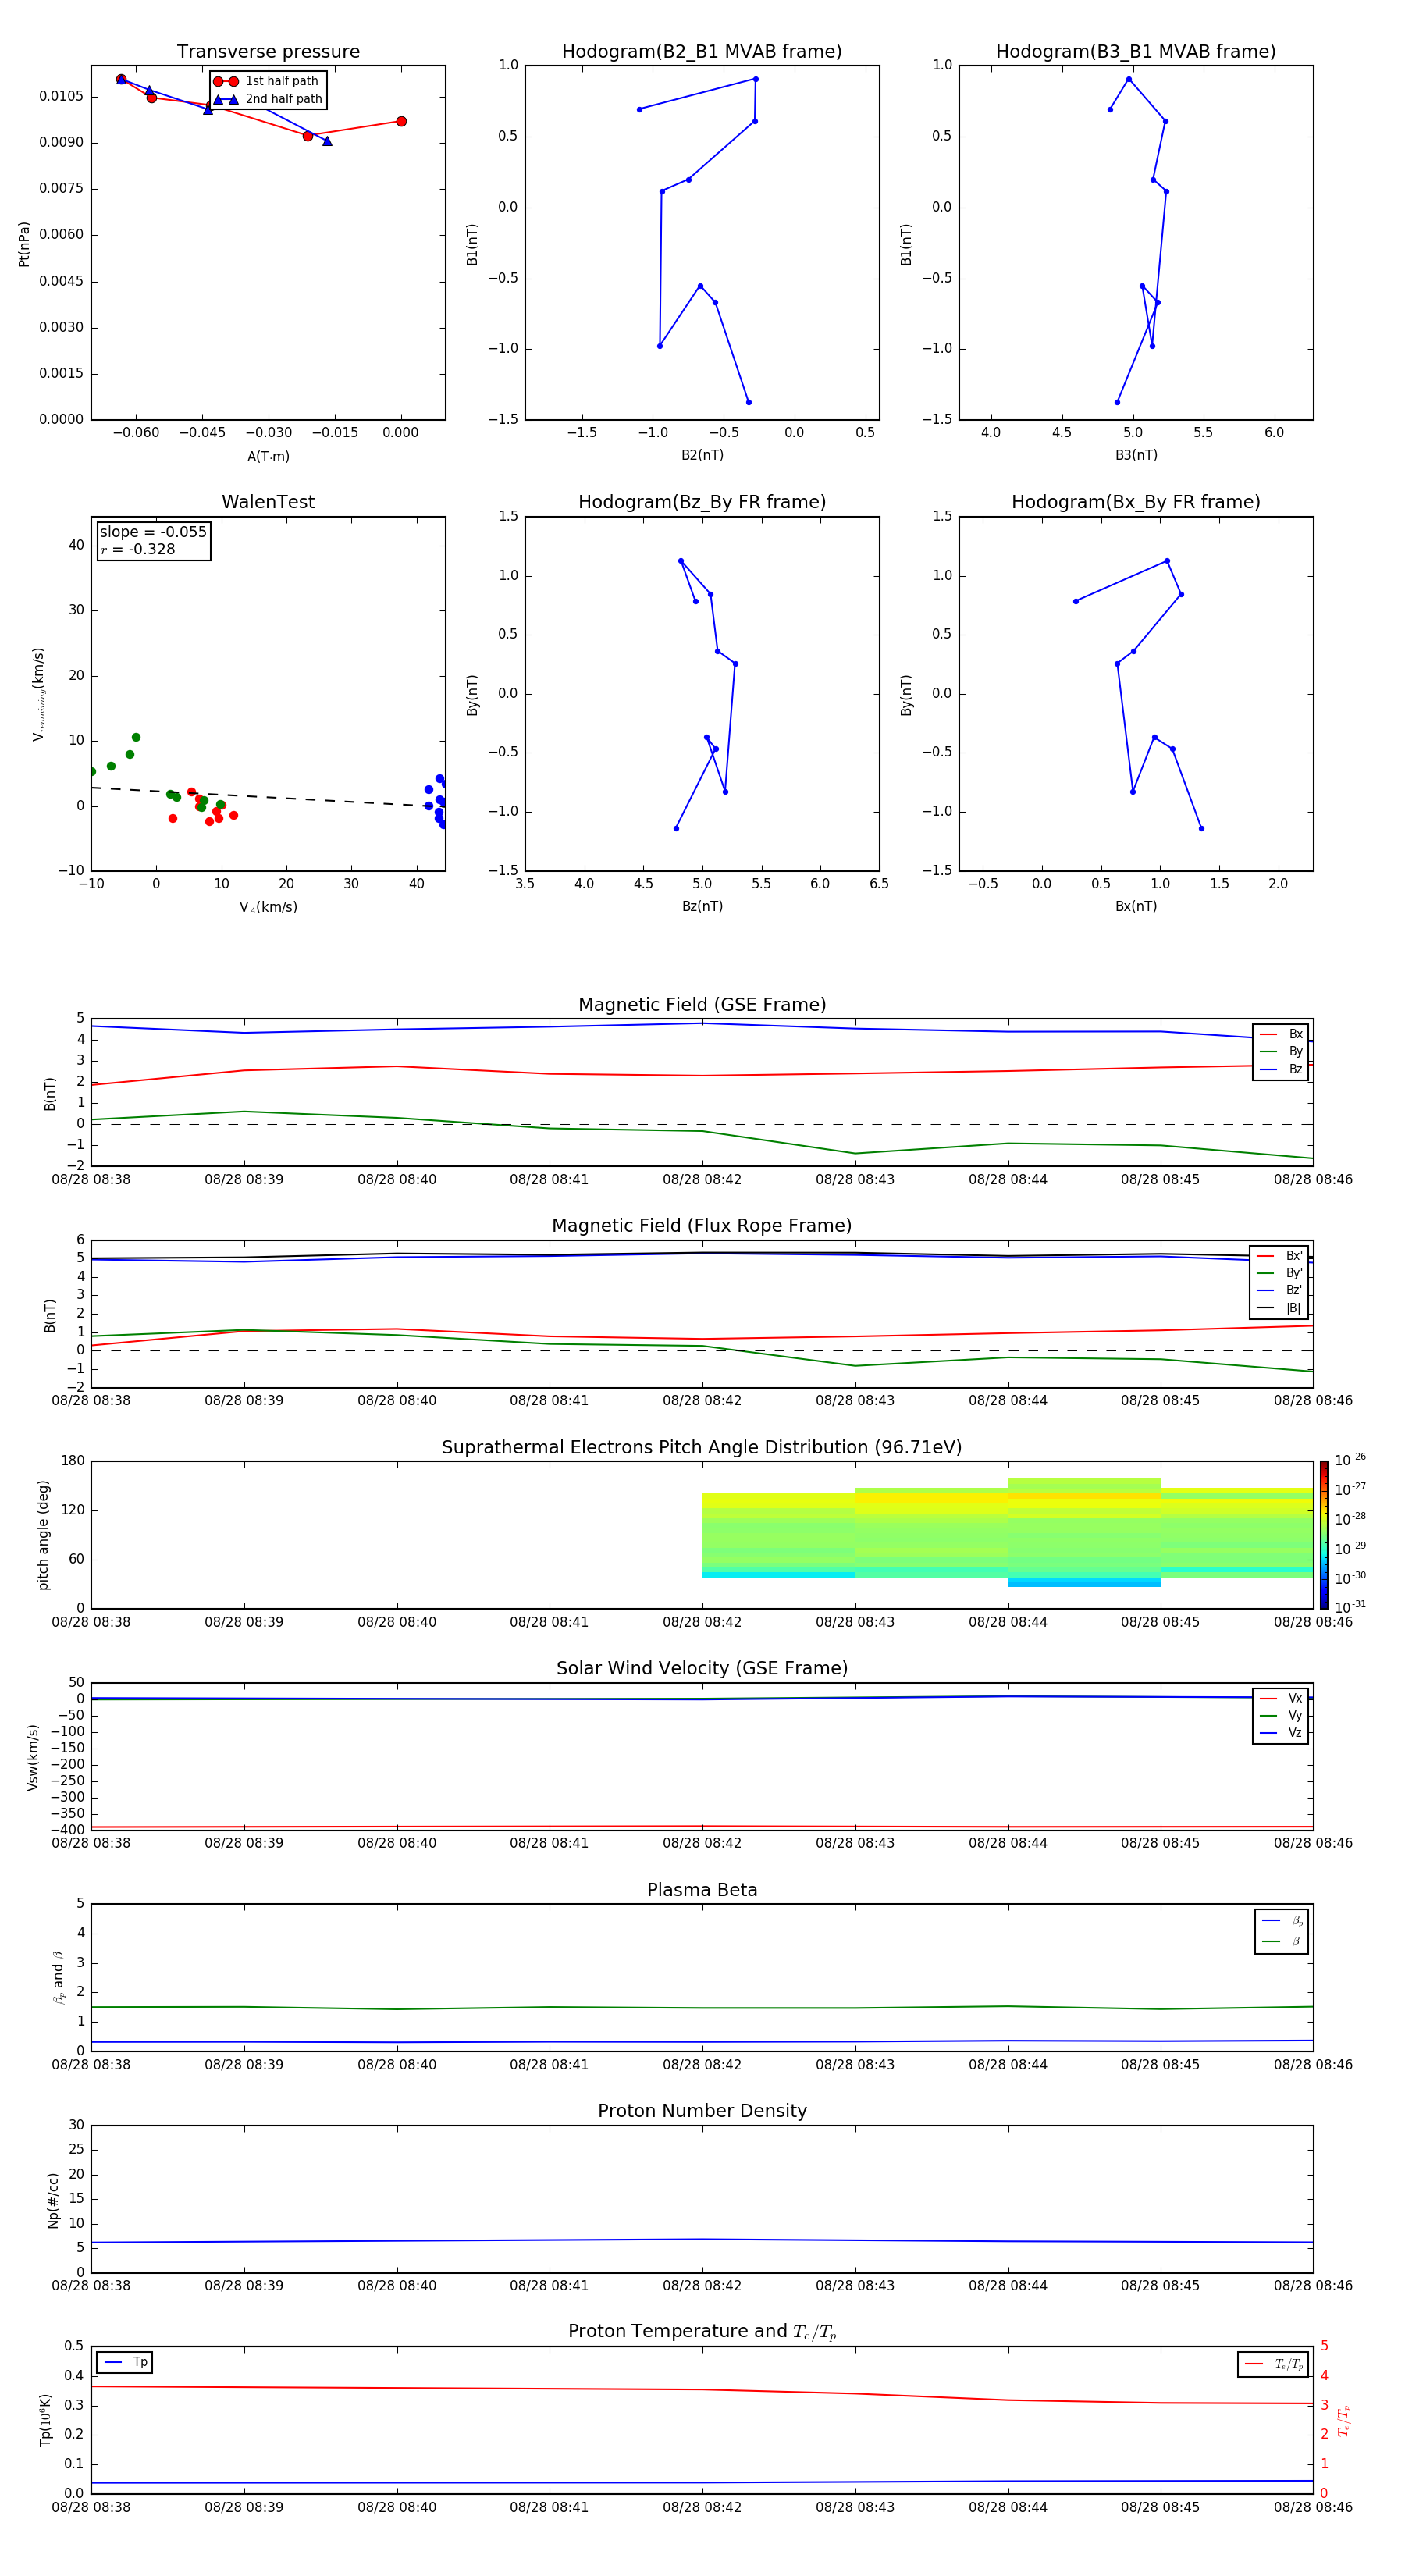
Task: Select the βp entry in Plasma Beta legend
Action: [1282, 1921]
